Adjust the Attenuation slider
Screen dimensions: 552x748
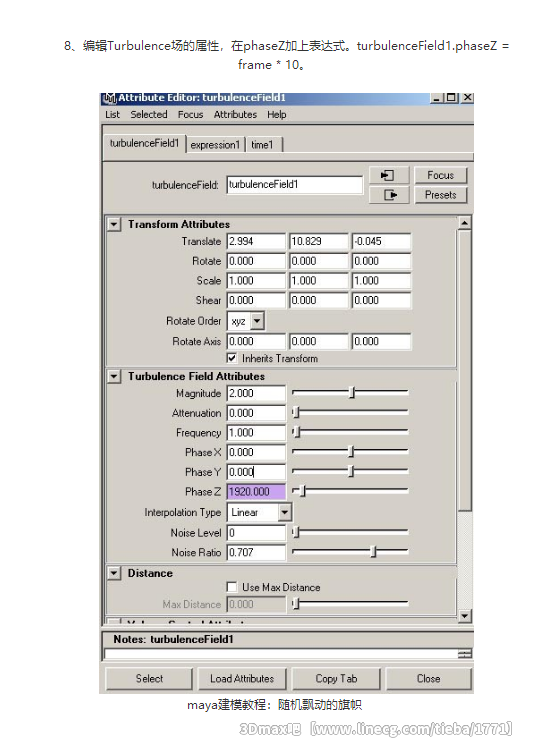click(x=296, y=412)
